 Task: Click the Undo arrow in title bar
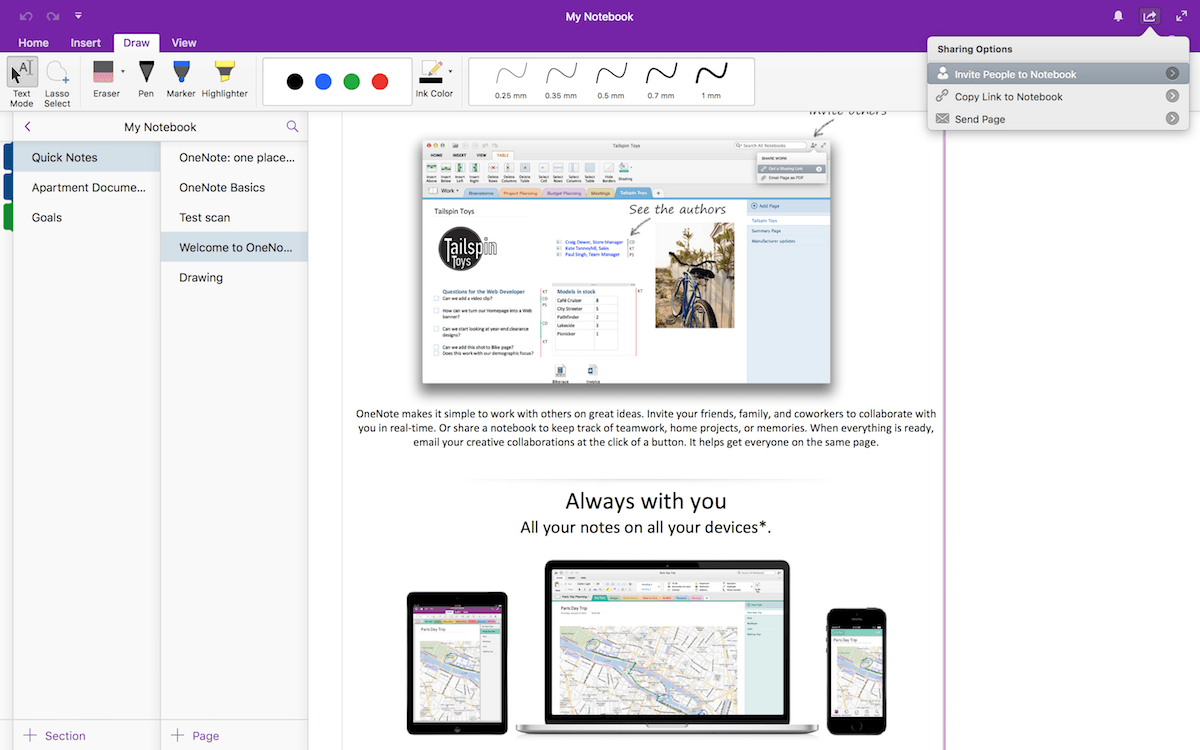(26, 16)
